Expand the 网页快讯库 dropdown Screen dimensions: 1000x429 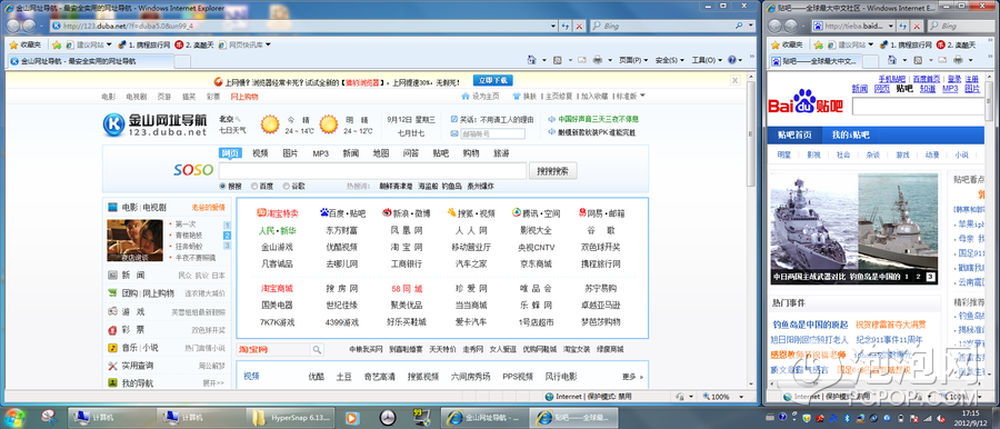[x=268, y=45]
